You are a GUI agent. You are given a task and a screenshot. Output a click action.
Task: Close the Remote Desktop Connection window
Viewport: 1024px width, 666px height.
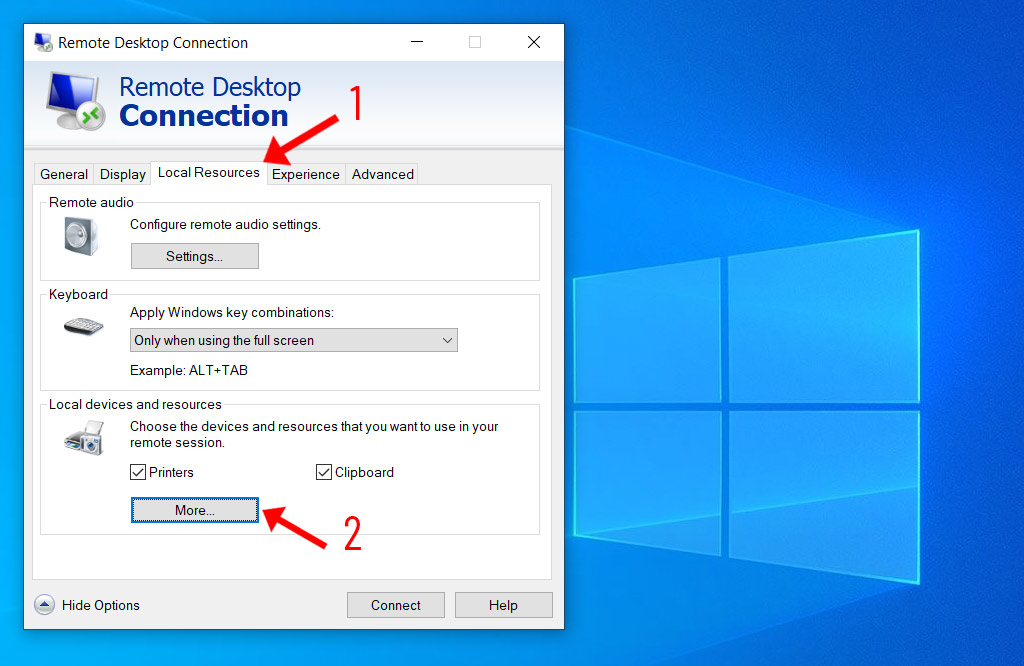tap(534, 42)
